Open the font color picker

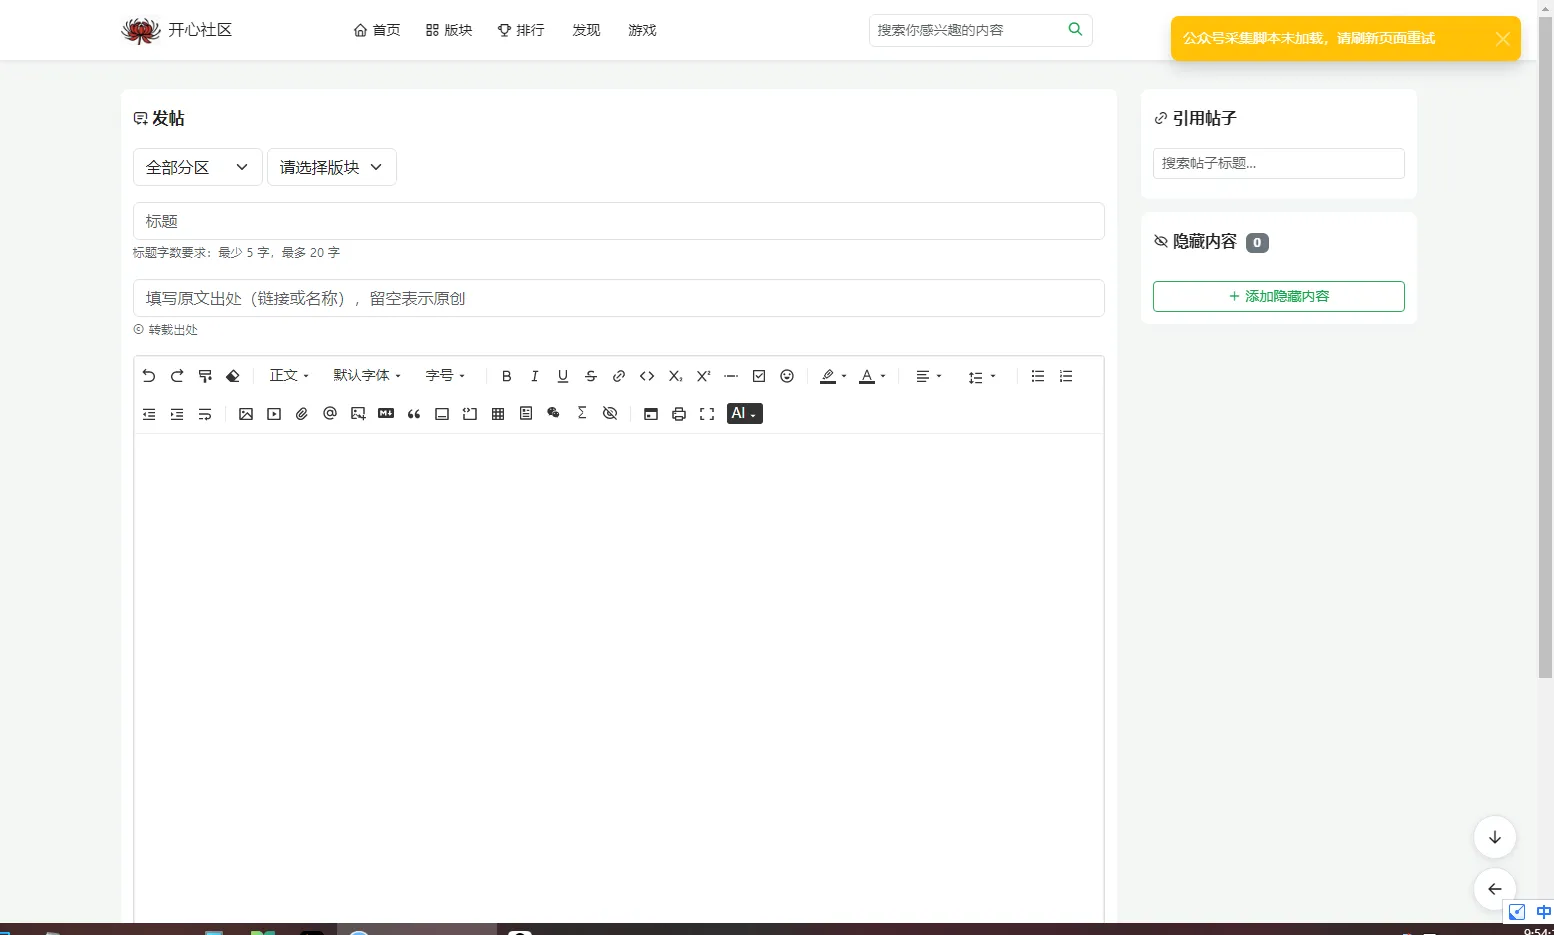click(x=872, y=376)
